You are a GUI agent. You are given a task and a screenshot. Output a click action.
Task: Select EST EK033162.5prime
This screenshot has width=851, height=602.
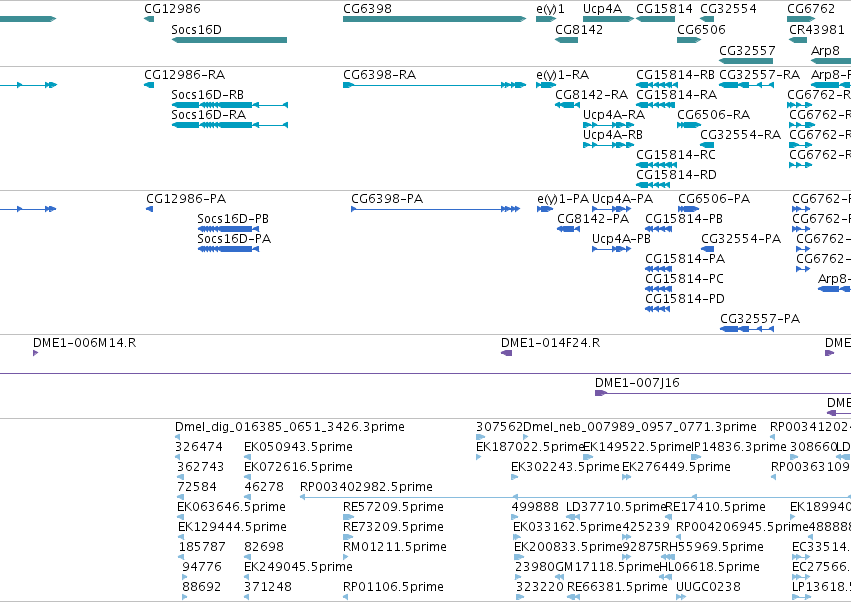tap(516, 537)
